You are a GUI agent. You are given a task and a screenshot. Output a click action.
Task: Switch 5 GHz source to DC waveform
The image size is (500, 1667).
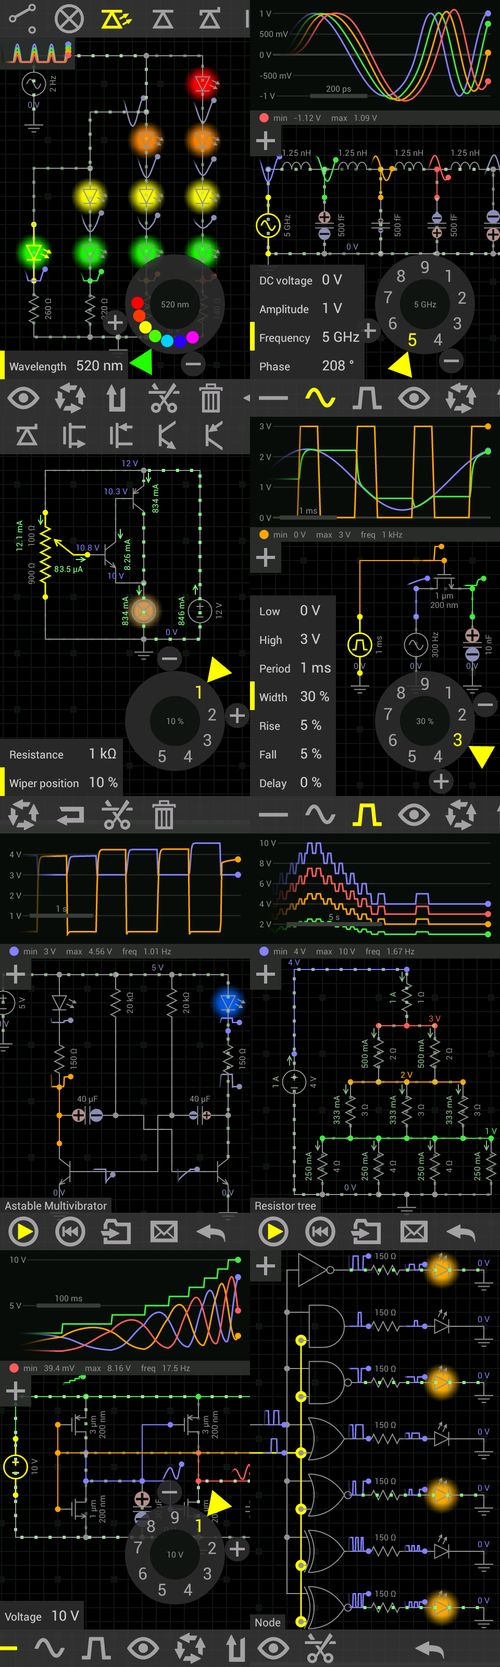pyautogui.click(x=273, y=398)
